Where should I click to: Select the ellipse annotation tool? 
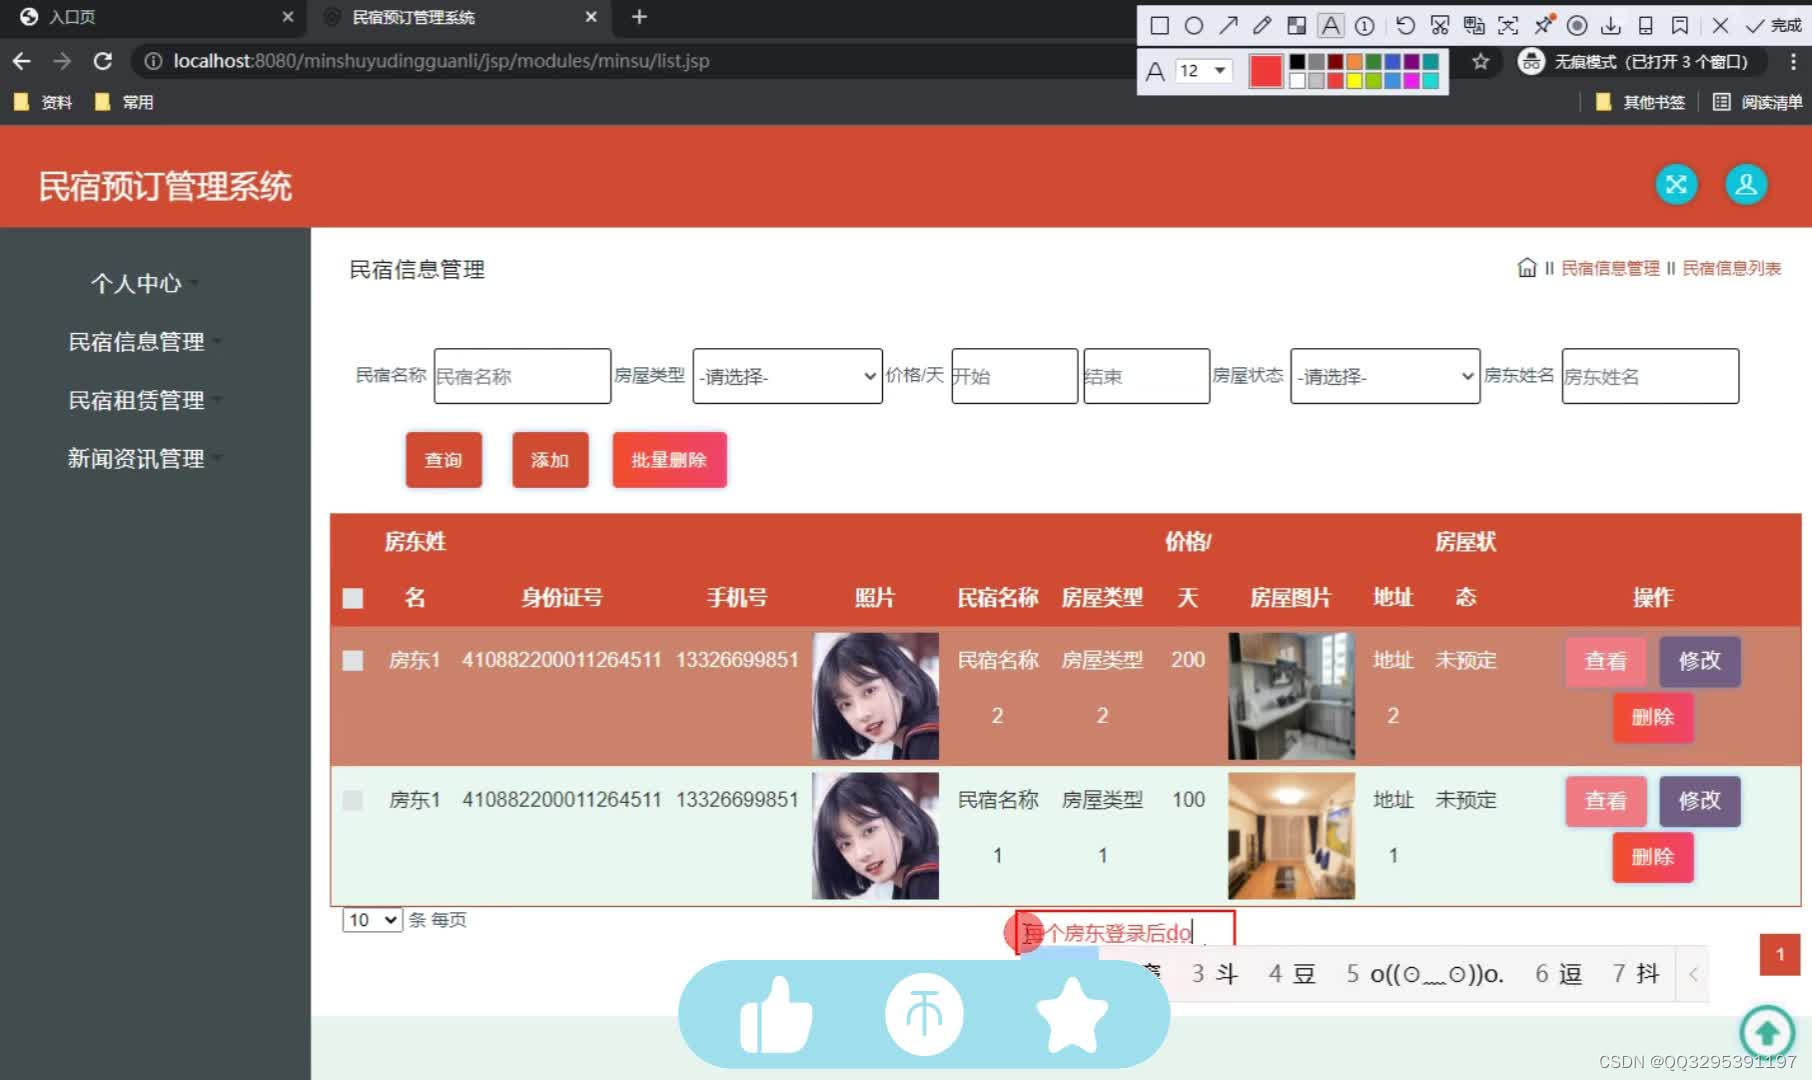click(x=1194, y=26)
